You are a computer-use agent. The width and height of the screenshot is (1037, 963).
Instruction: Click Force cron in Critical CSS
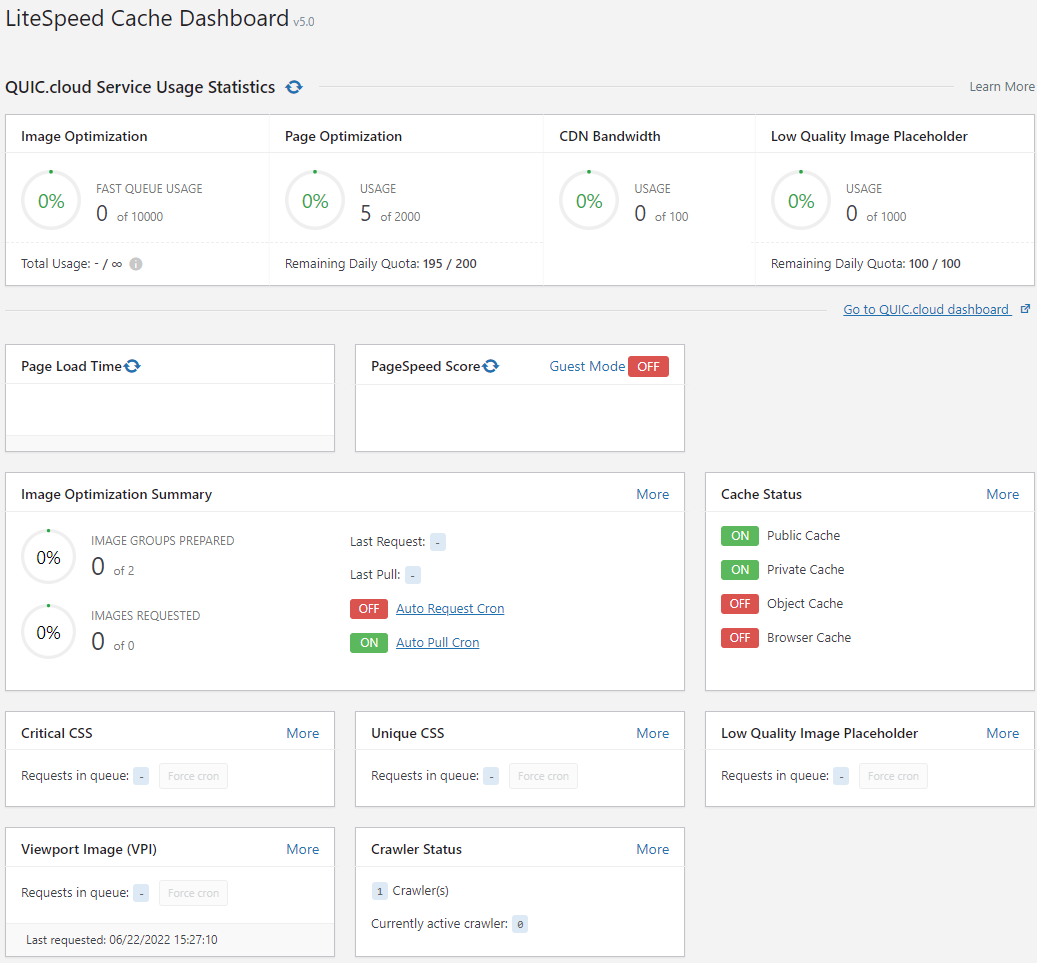pyautogui.click(x=193, y=776)
